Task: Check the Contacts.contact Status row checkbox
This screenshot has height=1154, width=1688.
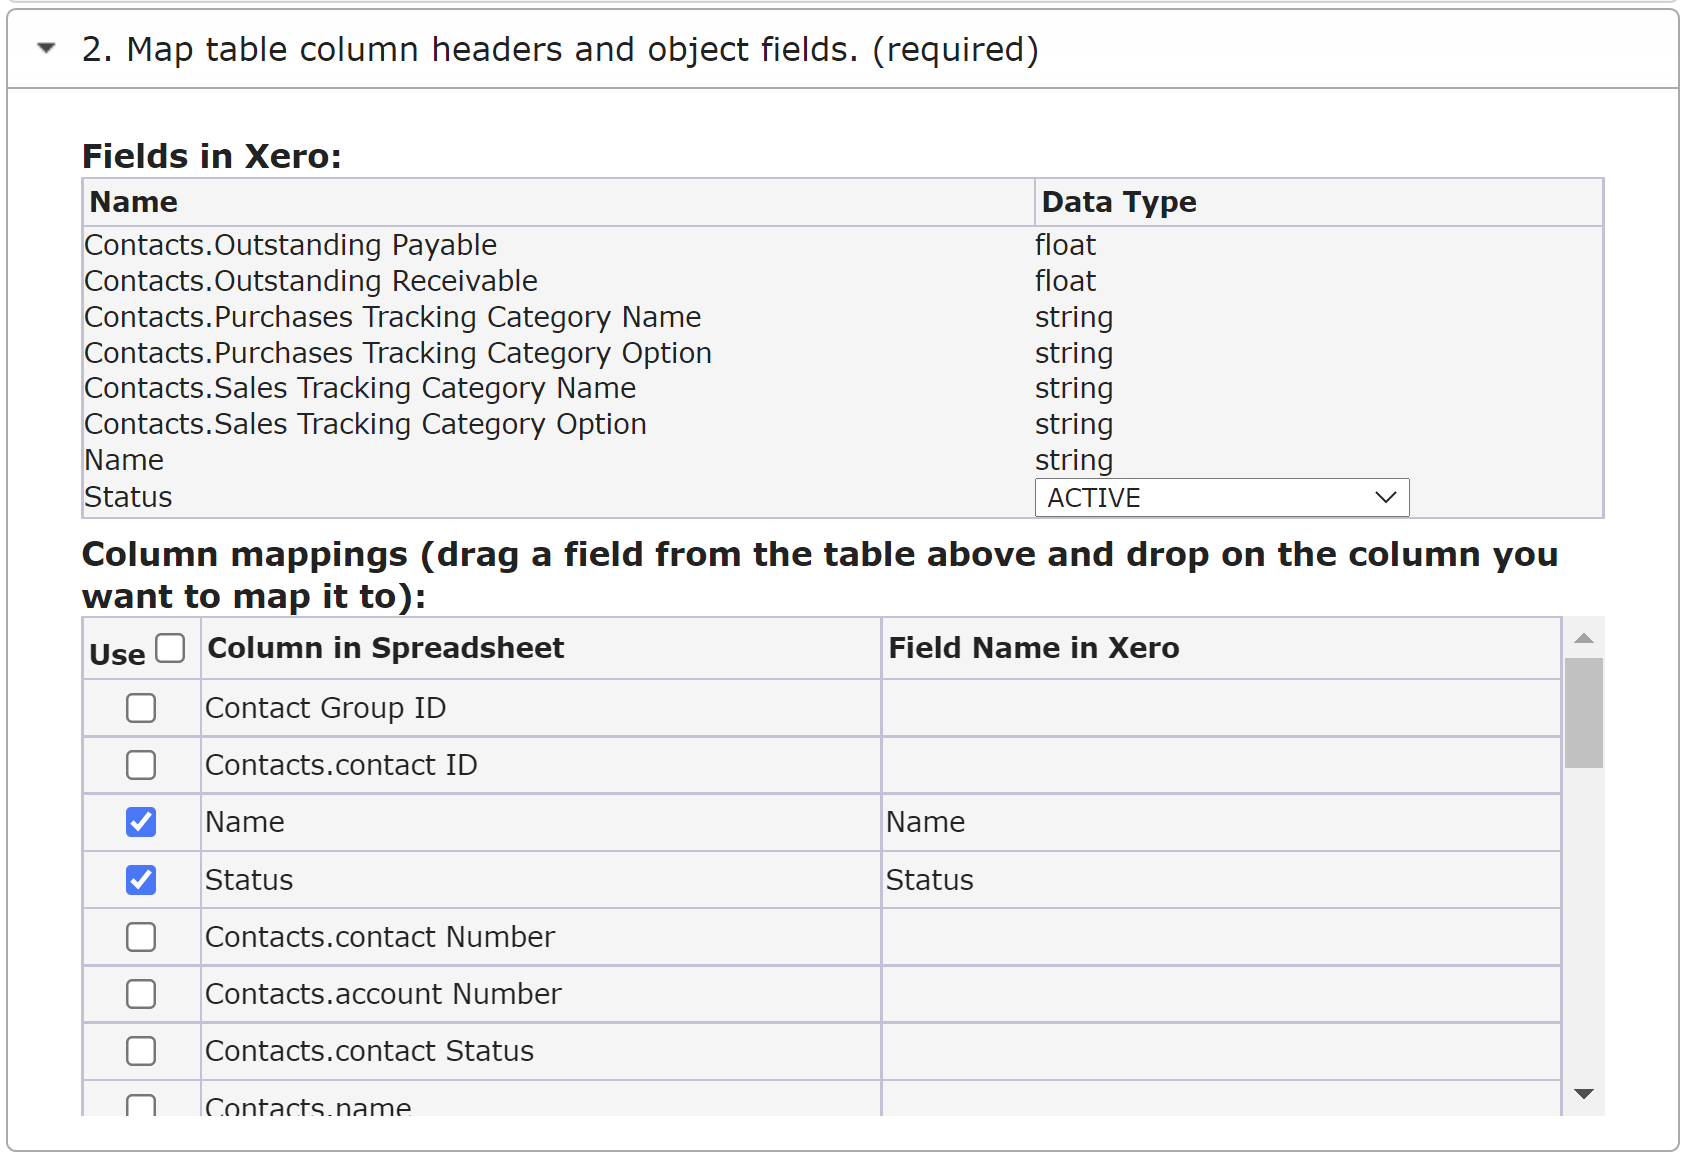Action: point(141,1051)
